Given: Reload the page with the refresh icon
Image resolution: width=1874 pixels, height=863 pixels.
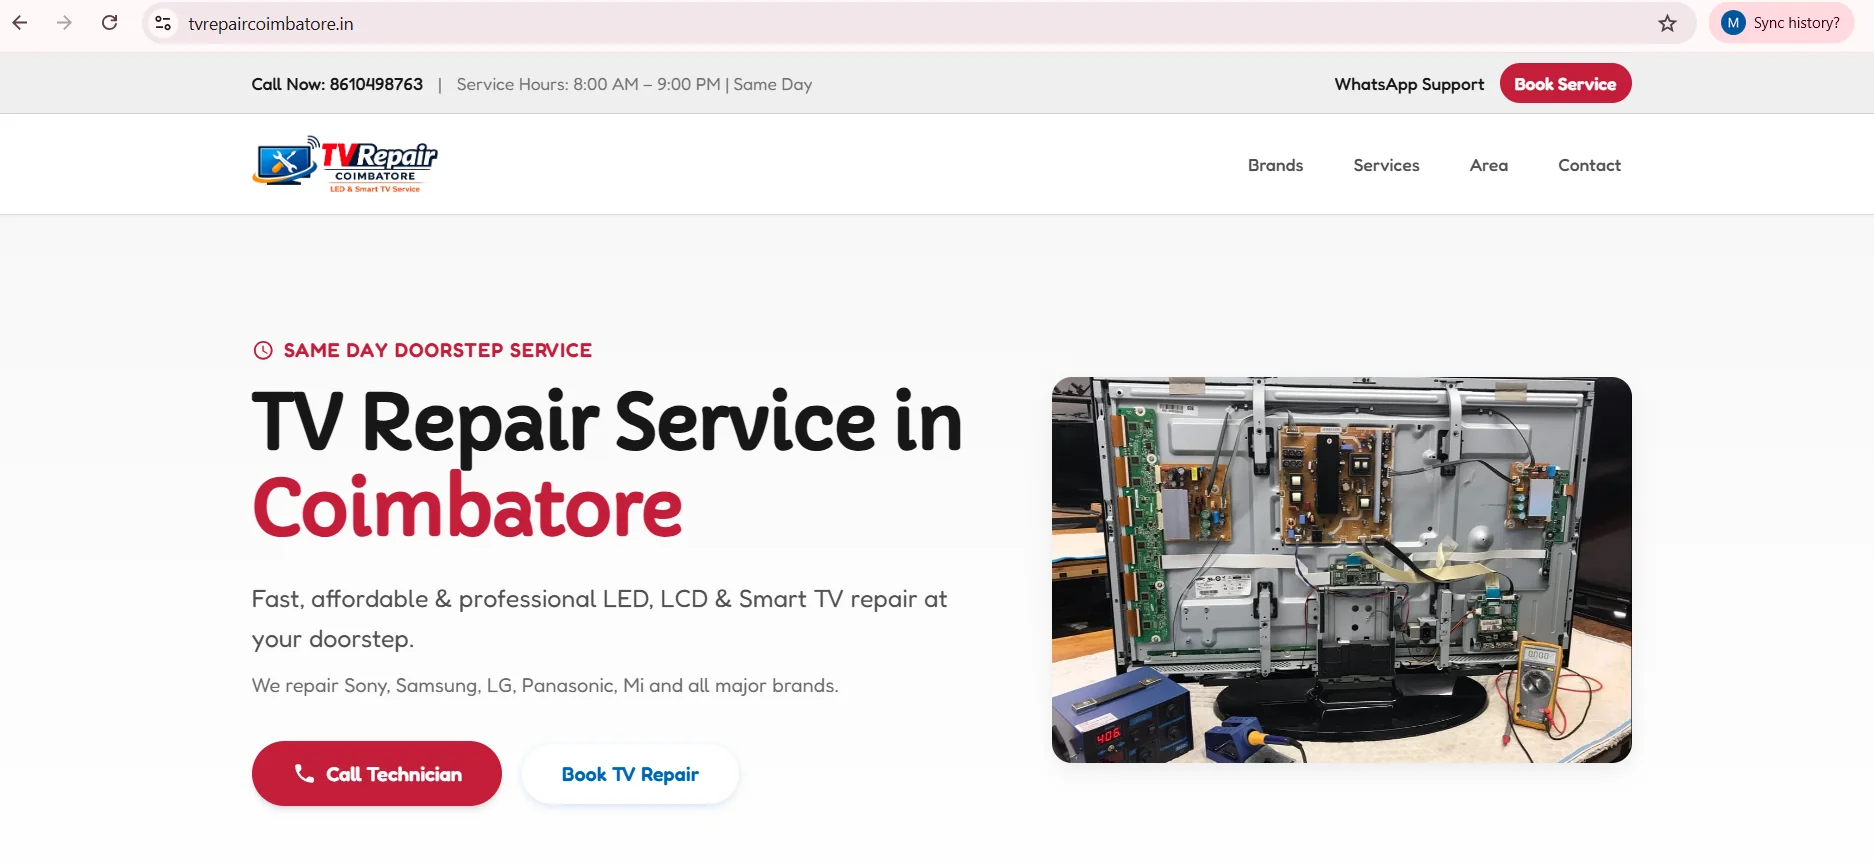Looking at the screenshot, I should tap(110, 23).
